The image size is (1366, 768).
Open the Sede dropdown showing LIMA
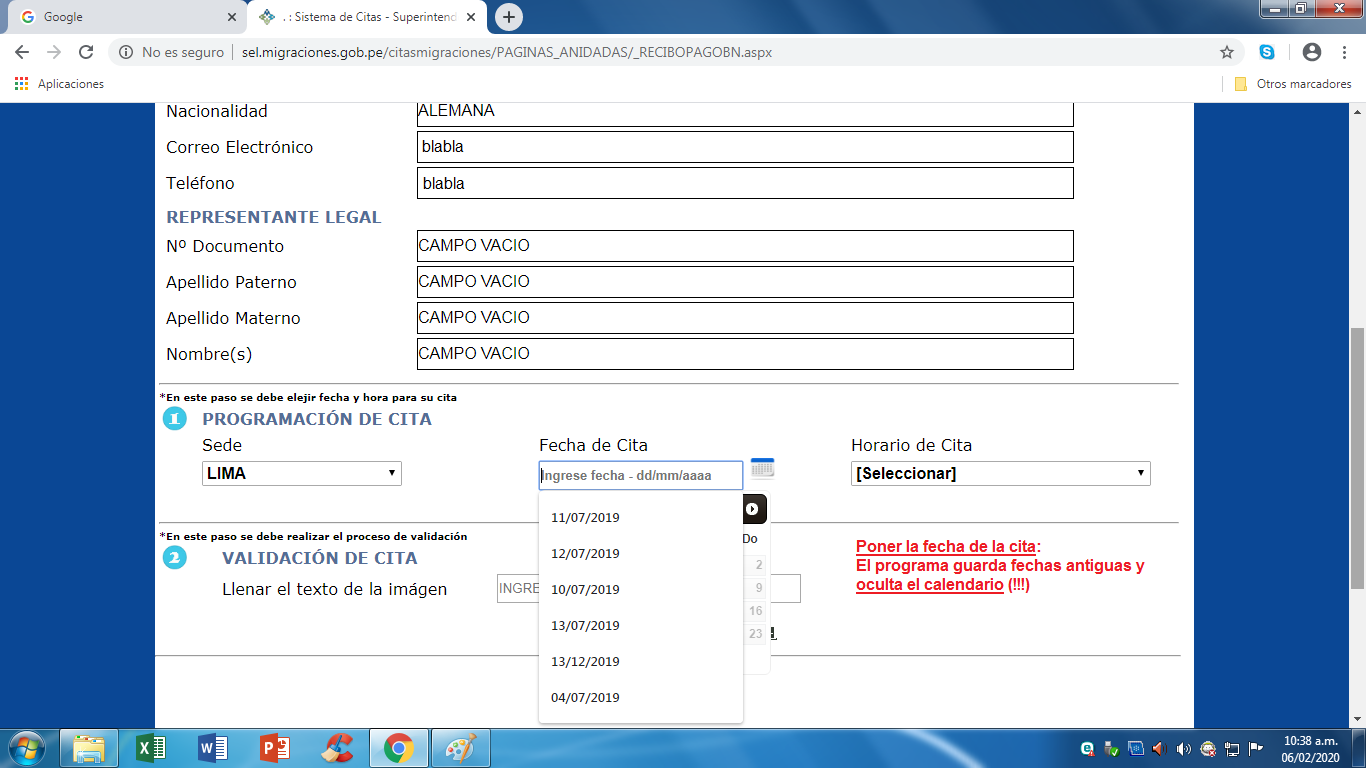pyautogui.click(x=301, y=474)
